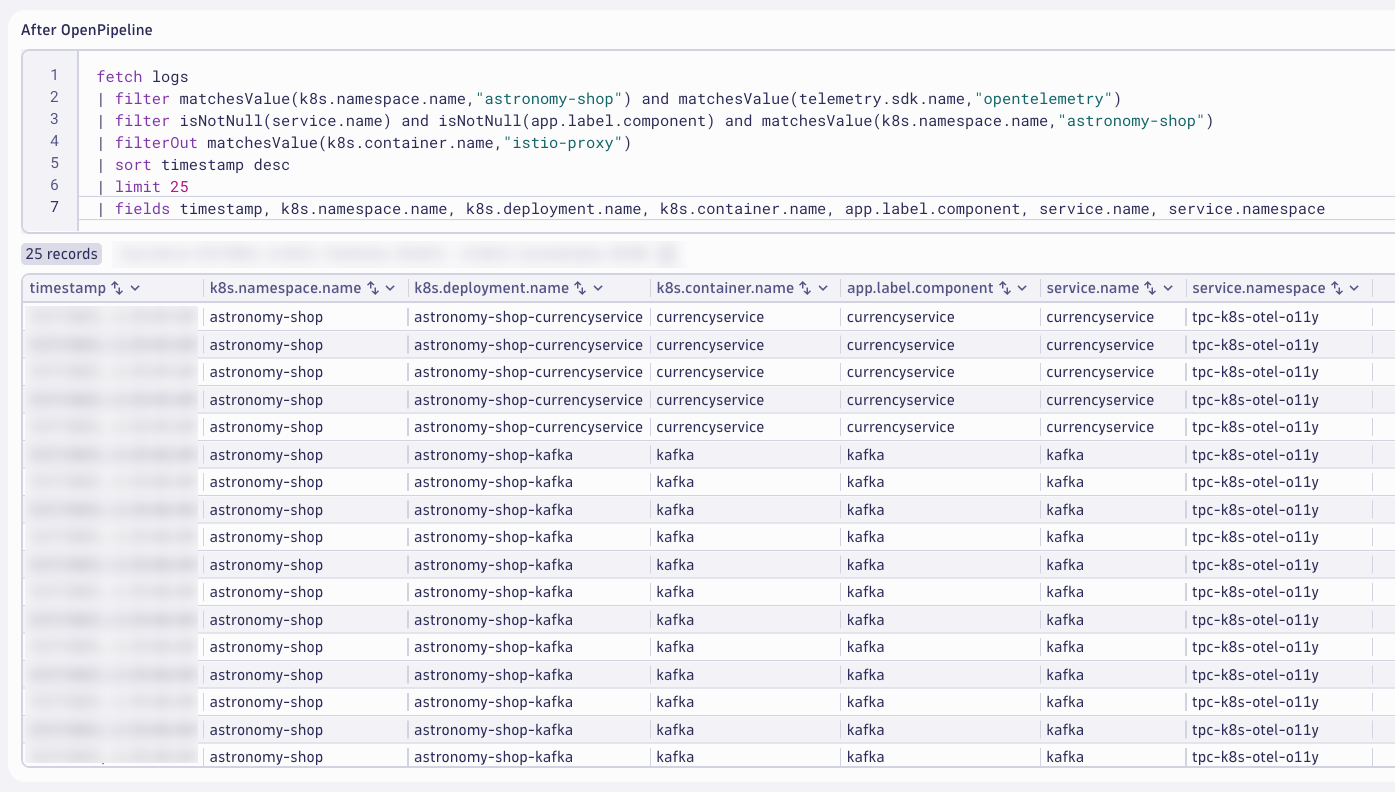
Task: Click the After OpenPipeline section title
Action: click(x=87, y=30)
